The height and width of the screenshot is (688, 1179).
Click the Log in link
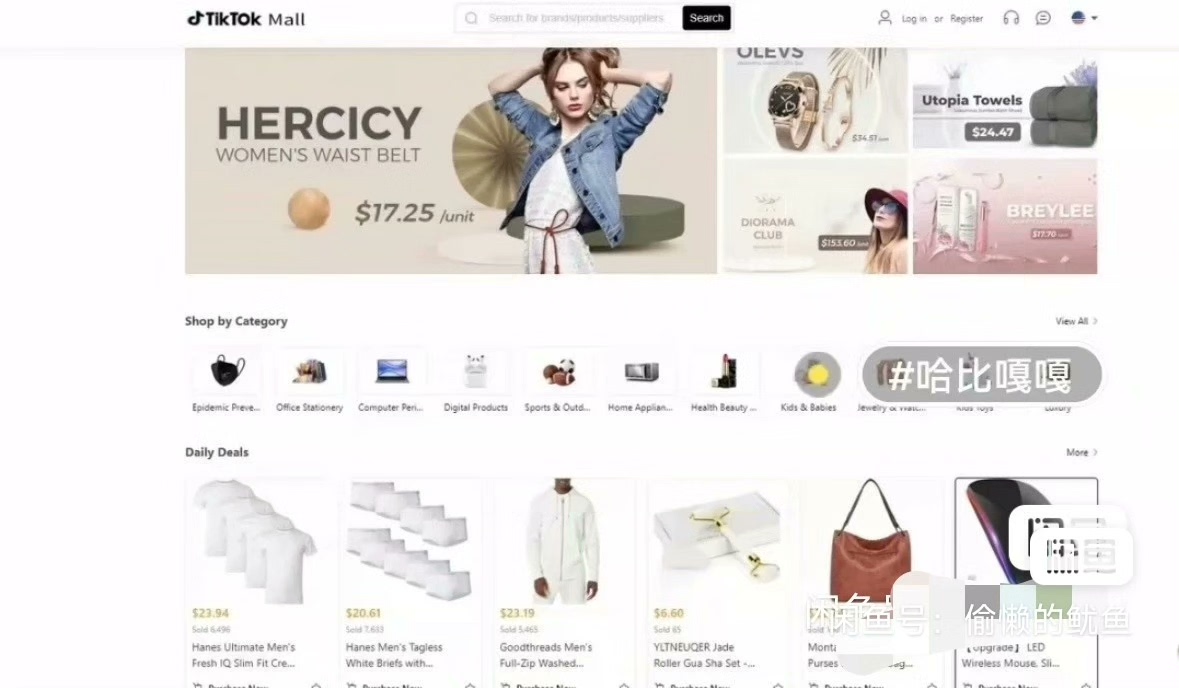click(914, 19)
